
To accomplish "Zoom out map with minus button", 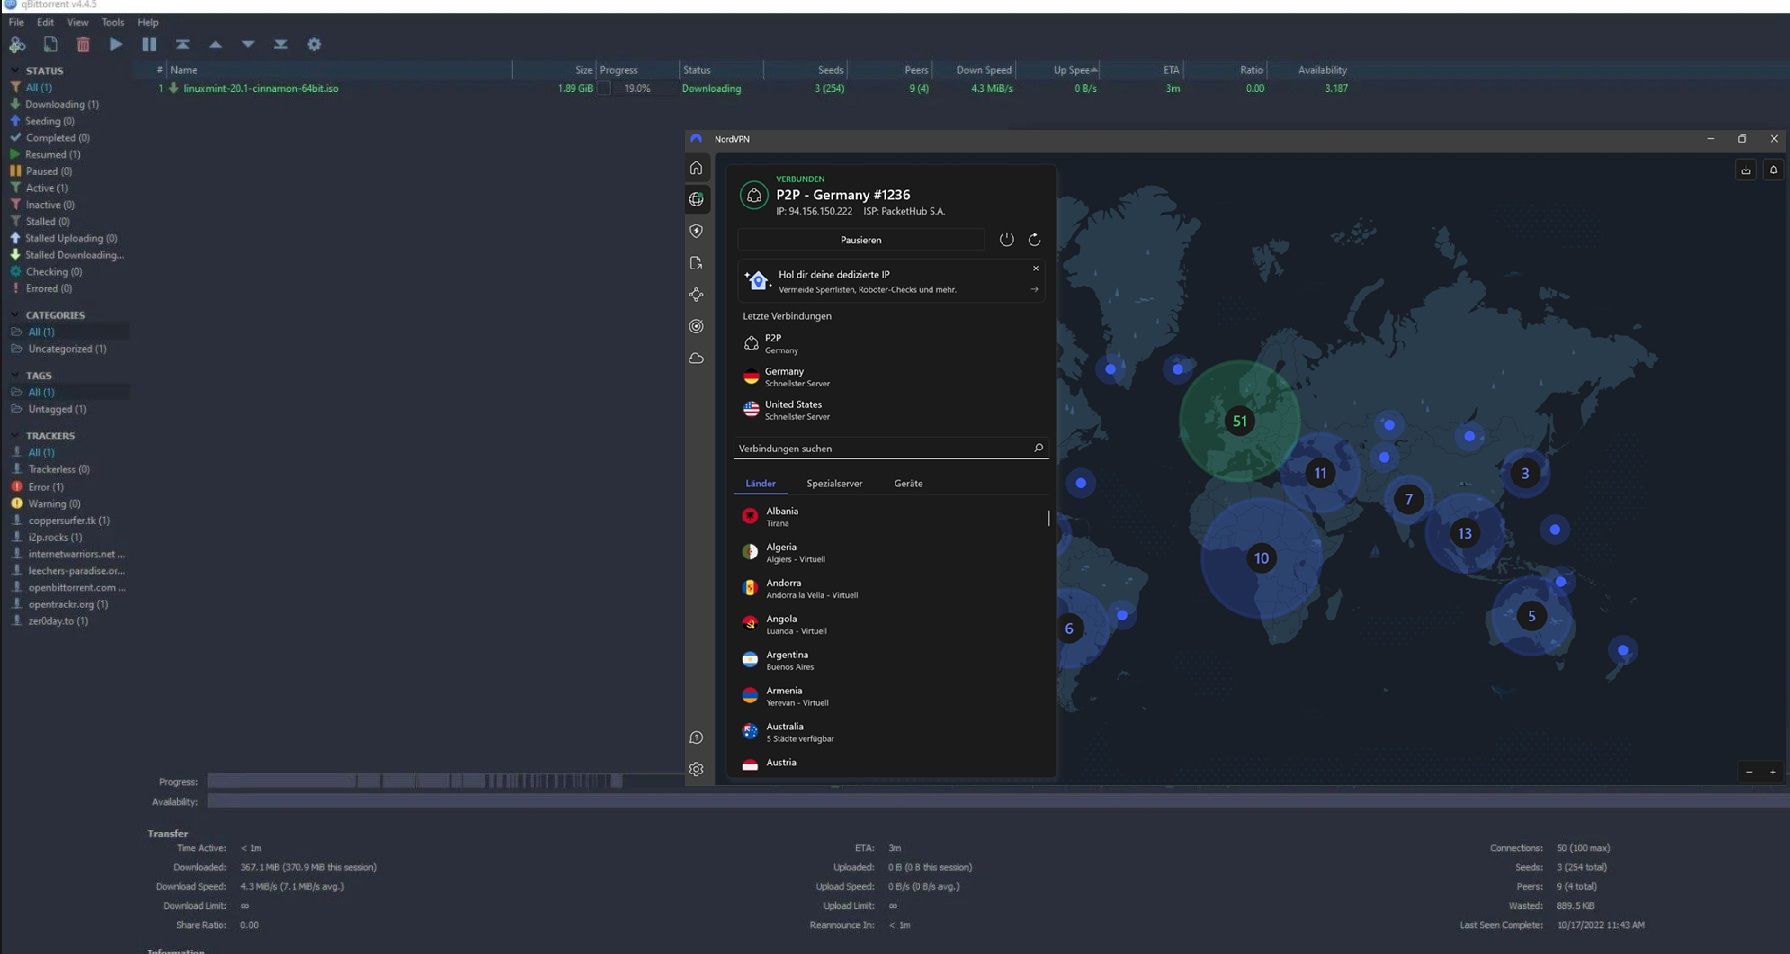I will click(1749, 772).
